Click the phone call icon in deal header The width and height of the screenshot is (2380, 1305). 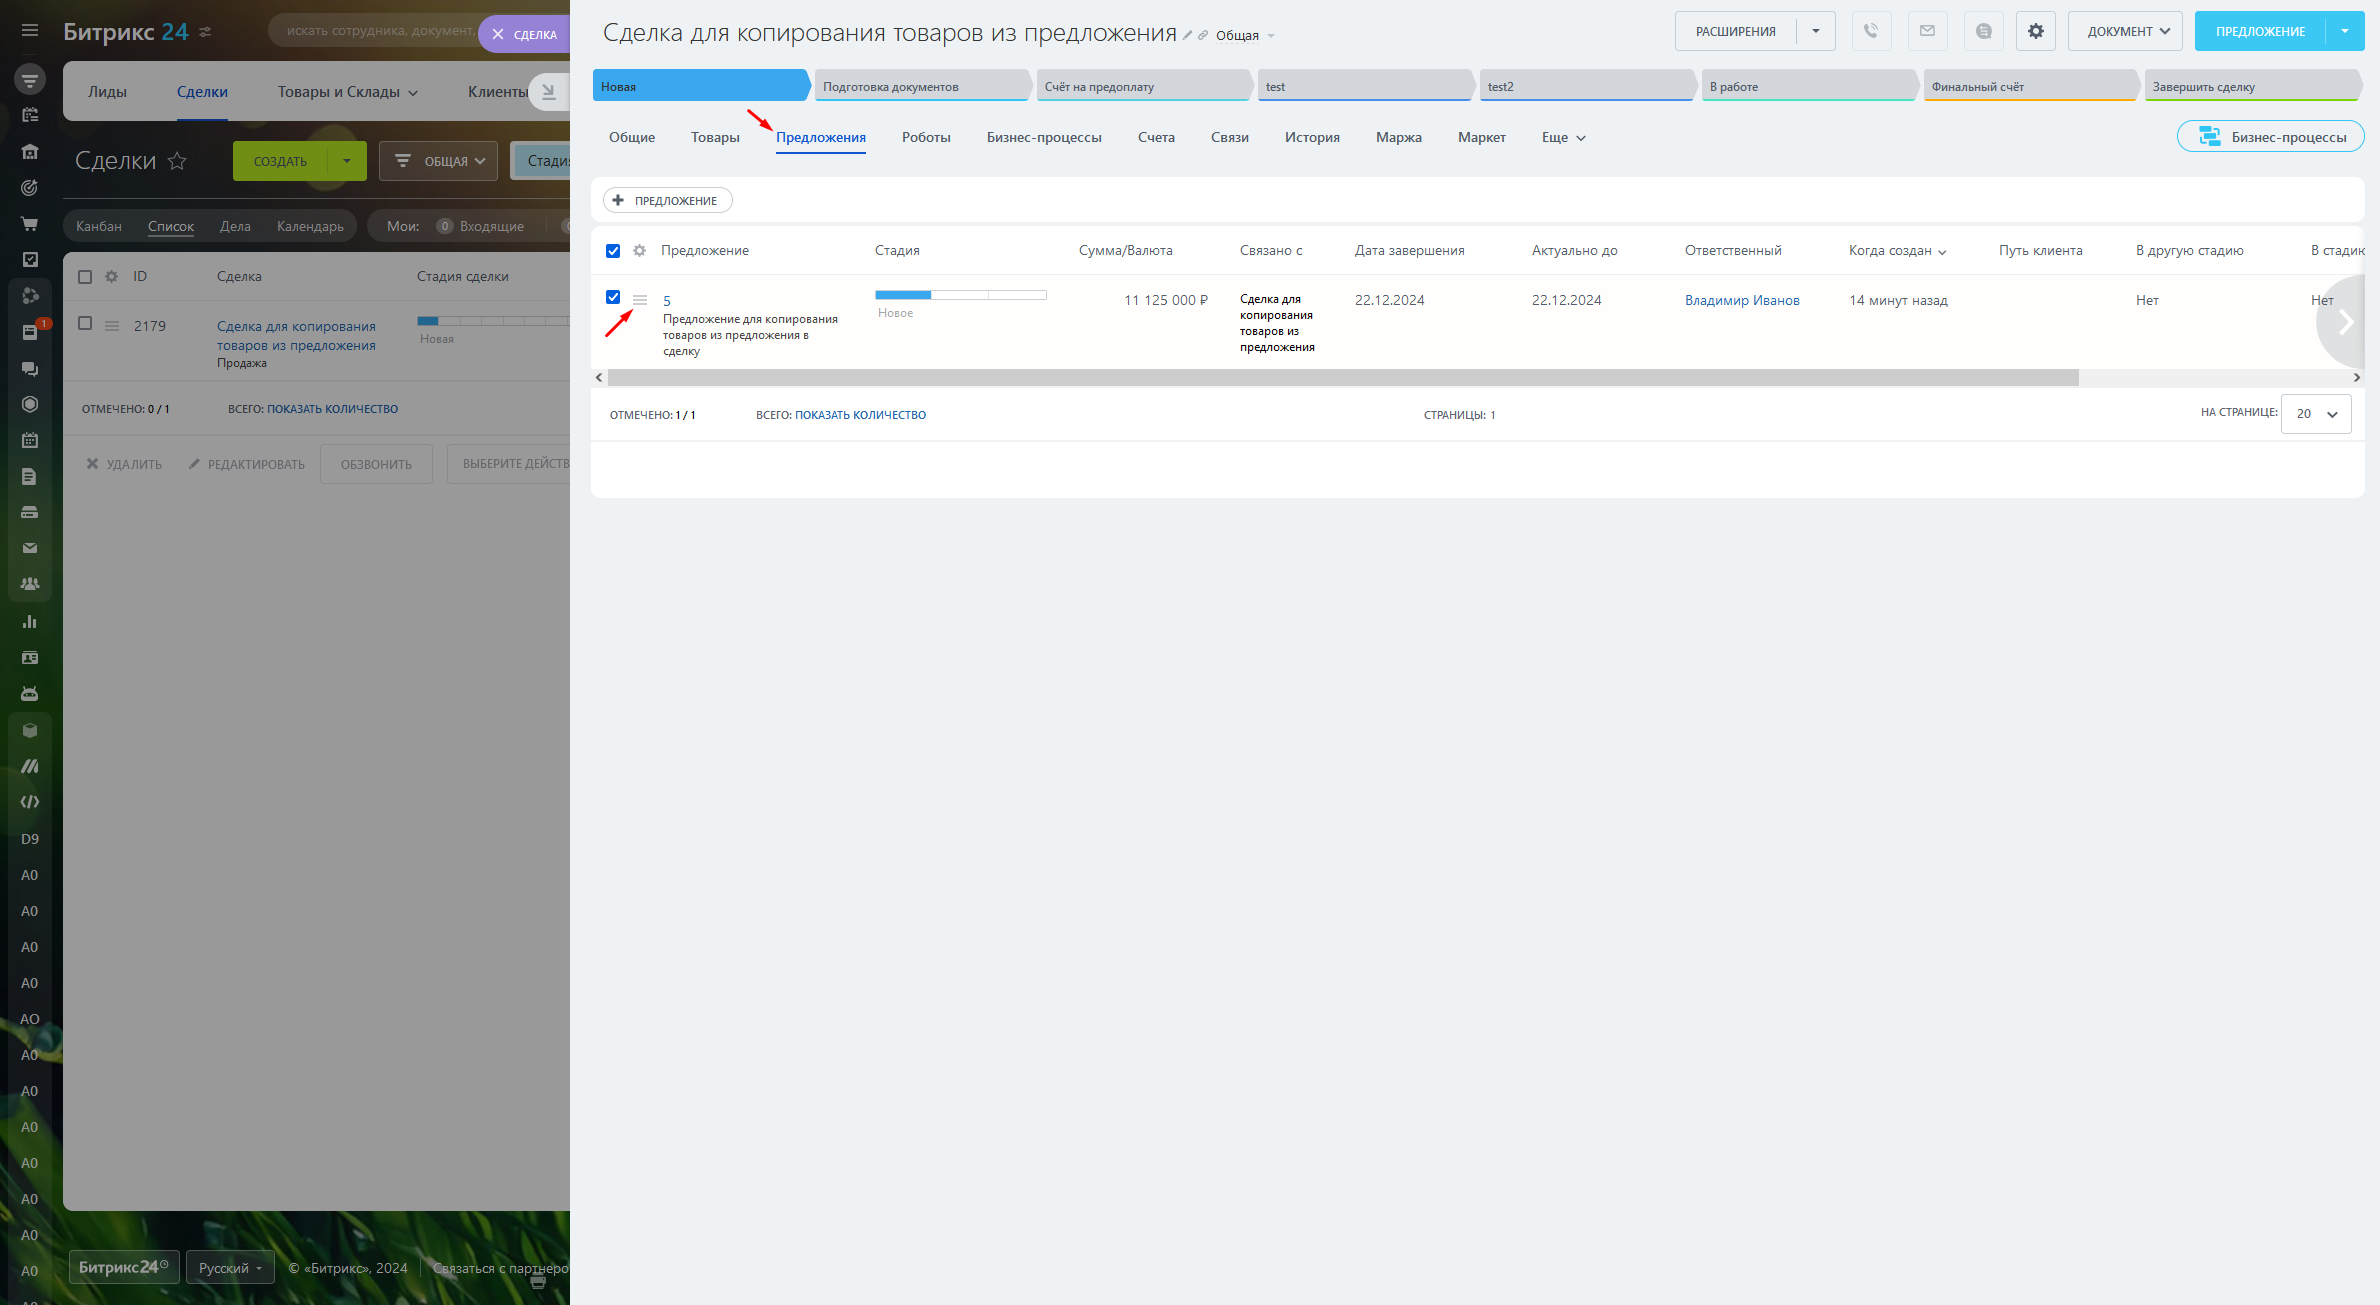[x=1870, y=31]
